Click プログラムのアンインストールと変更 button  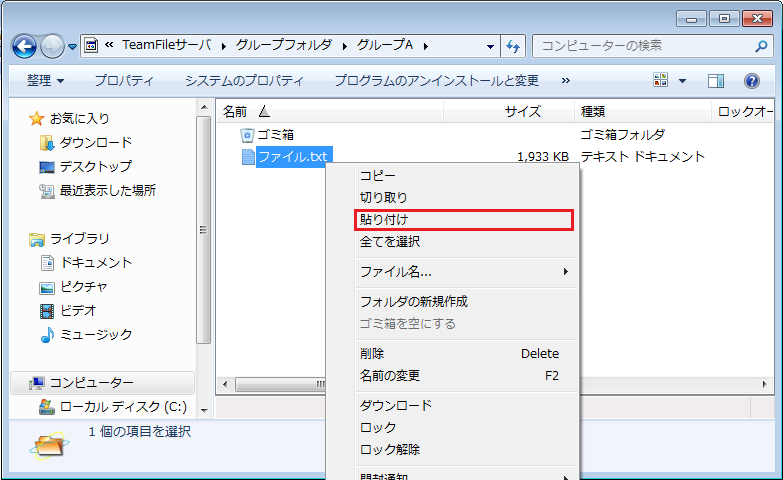point(436,80)
